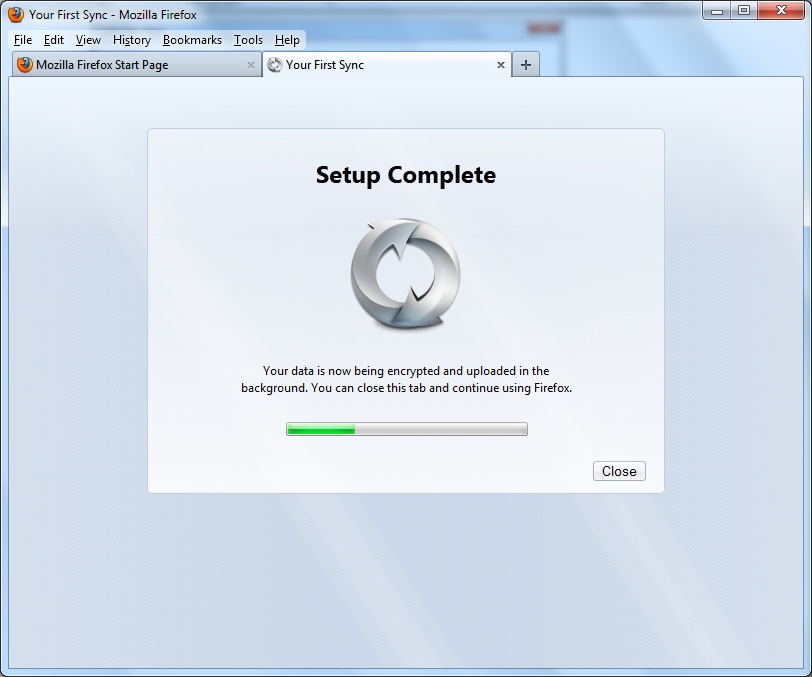
Task: Switch to Mozilla Firefox Start Page tab
Action: coord(137,65)
